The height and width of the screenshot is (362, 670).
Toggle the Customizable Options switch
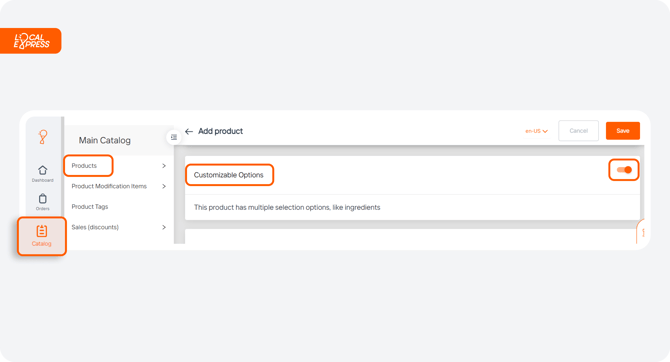624,170
